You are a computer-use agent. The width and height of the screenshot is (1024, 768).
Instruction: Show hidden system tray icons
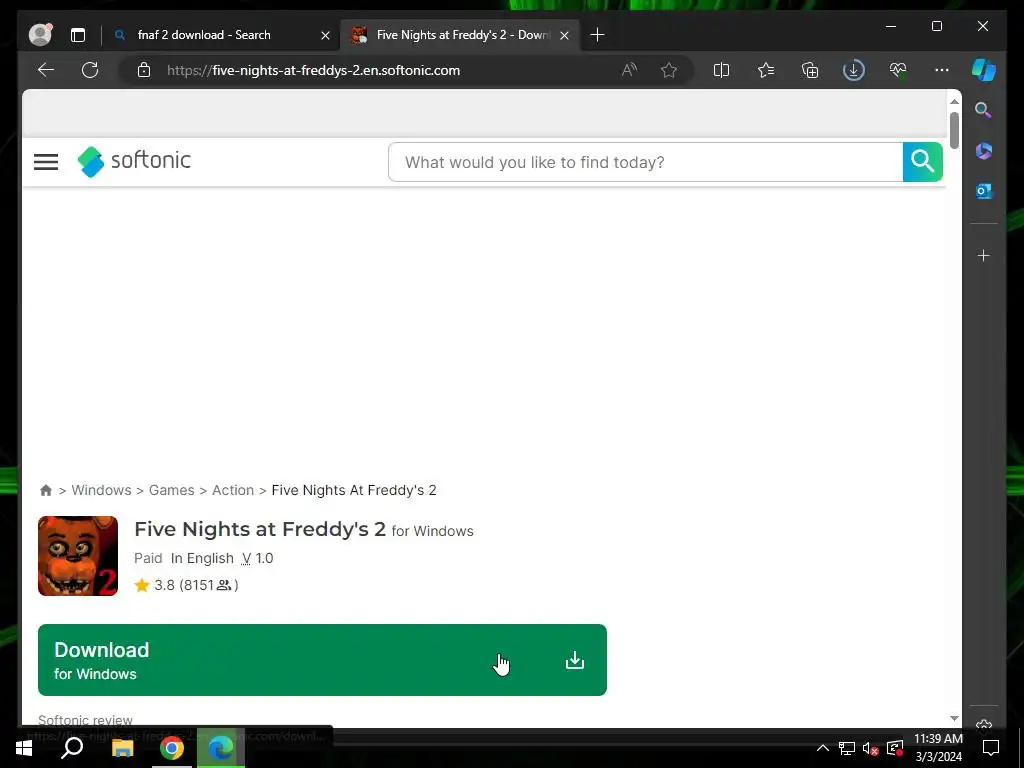tap(823, 748)
